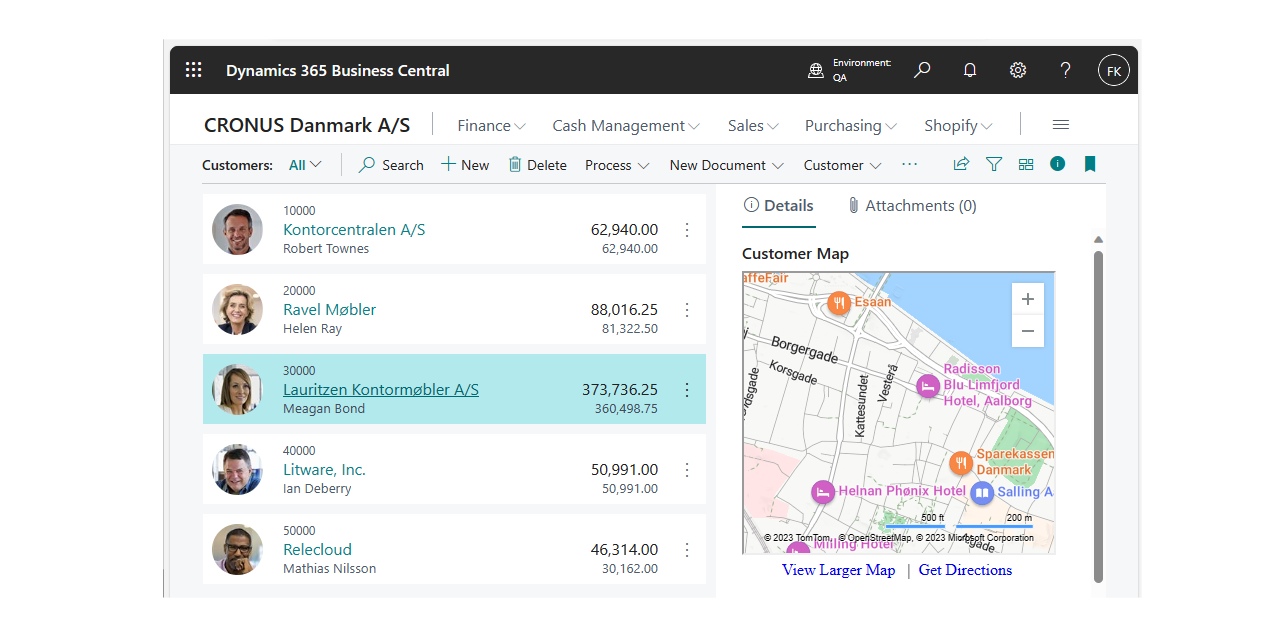Toggle the FactBox information pane

coord(1057,164)
